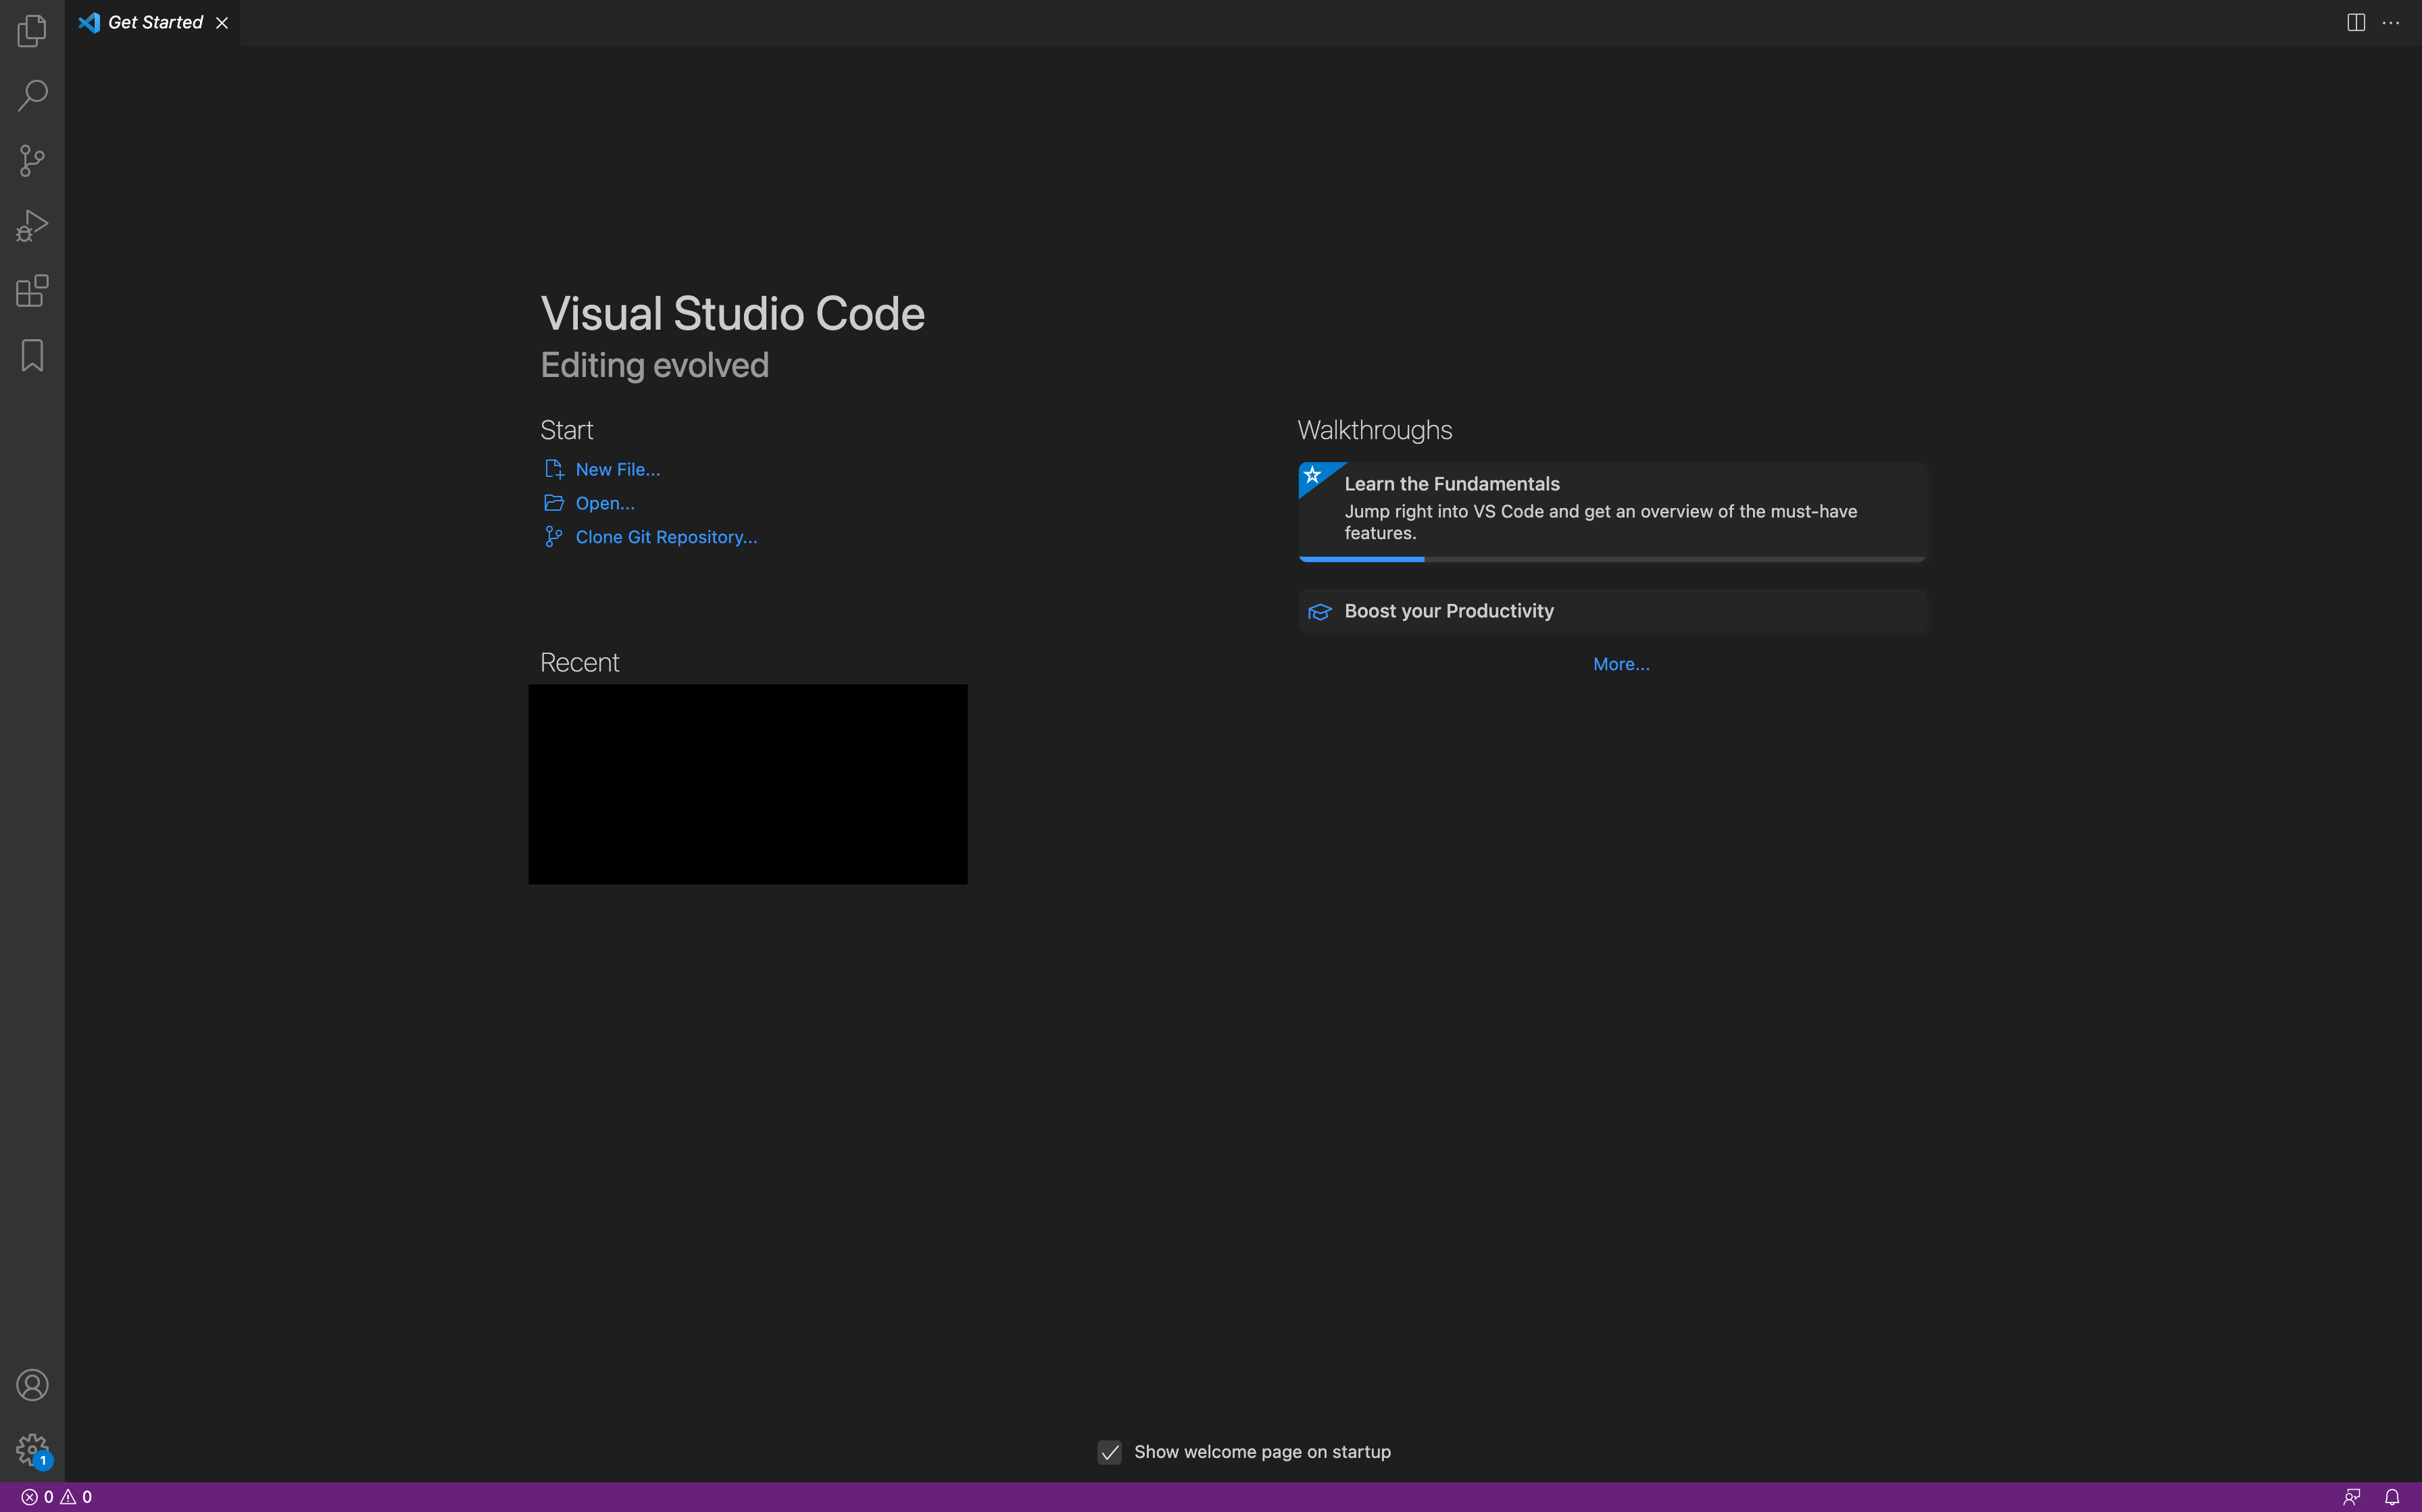2422x1512 pixels.
Task: Split the editor to the right
Action: [x=2355, y=22]
